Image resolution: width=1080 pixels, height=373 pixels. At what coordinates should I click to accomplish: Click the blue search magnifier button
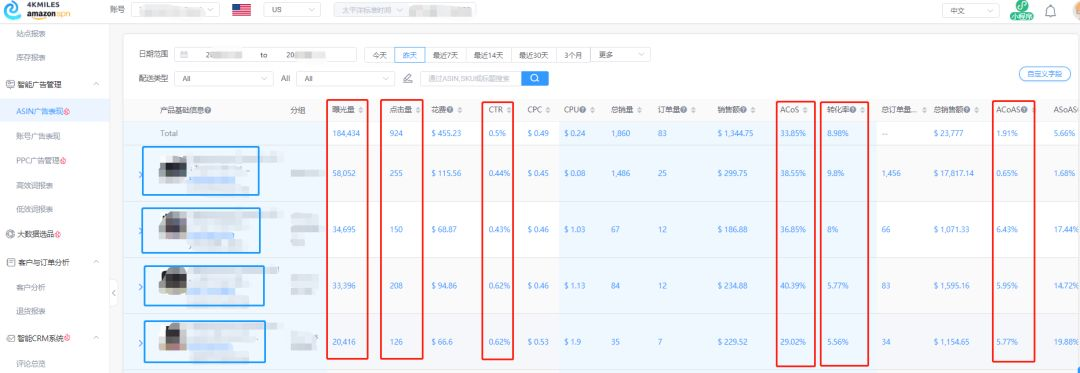tap(534, 78)
